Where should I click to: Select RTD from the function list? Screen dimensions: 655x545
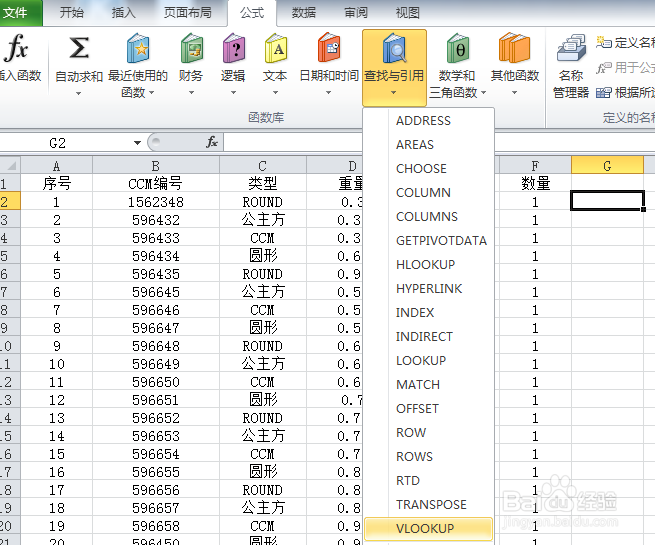pyautogui.click(x=428, y=481)
